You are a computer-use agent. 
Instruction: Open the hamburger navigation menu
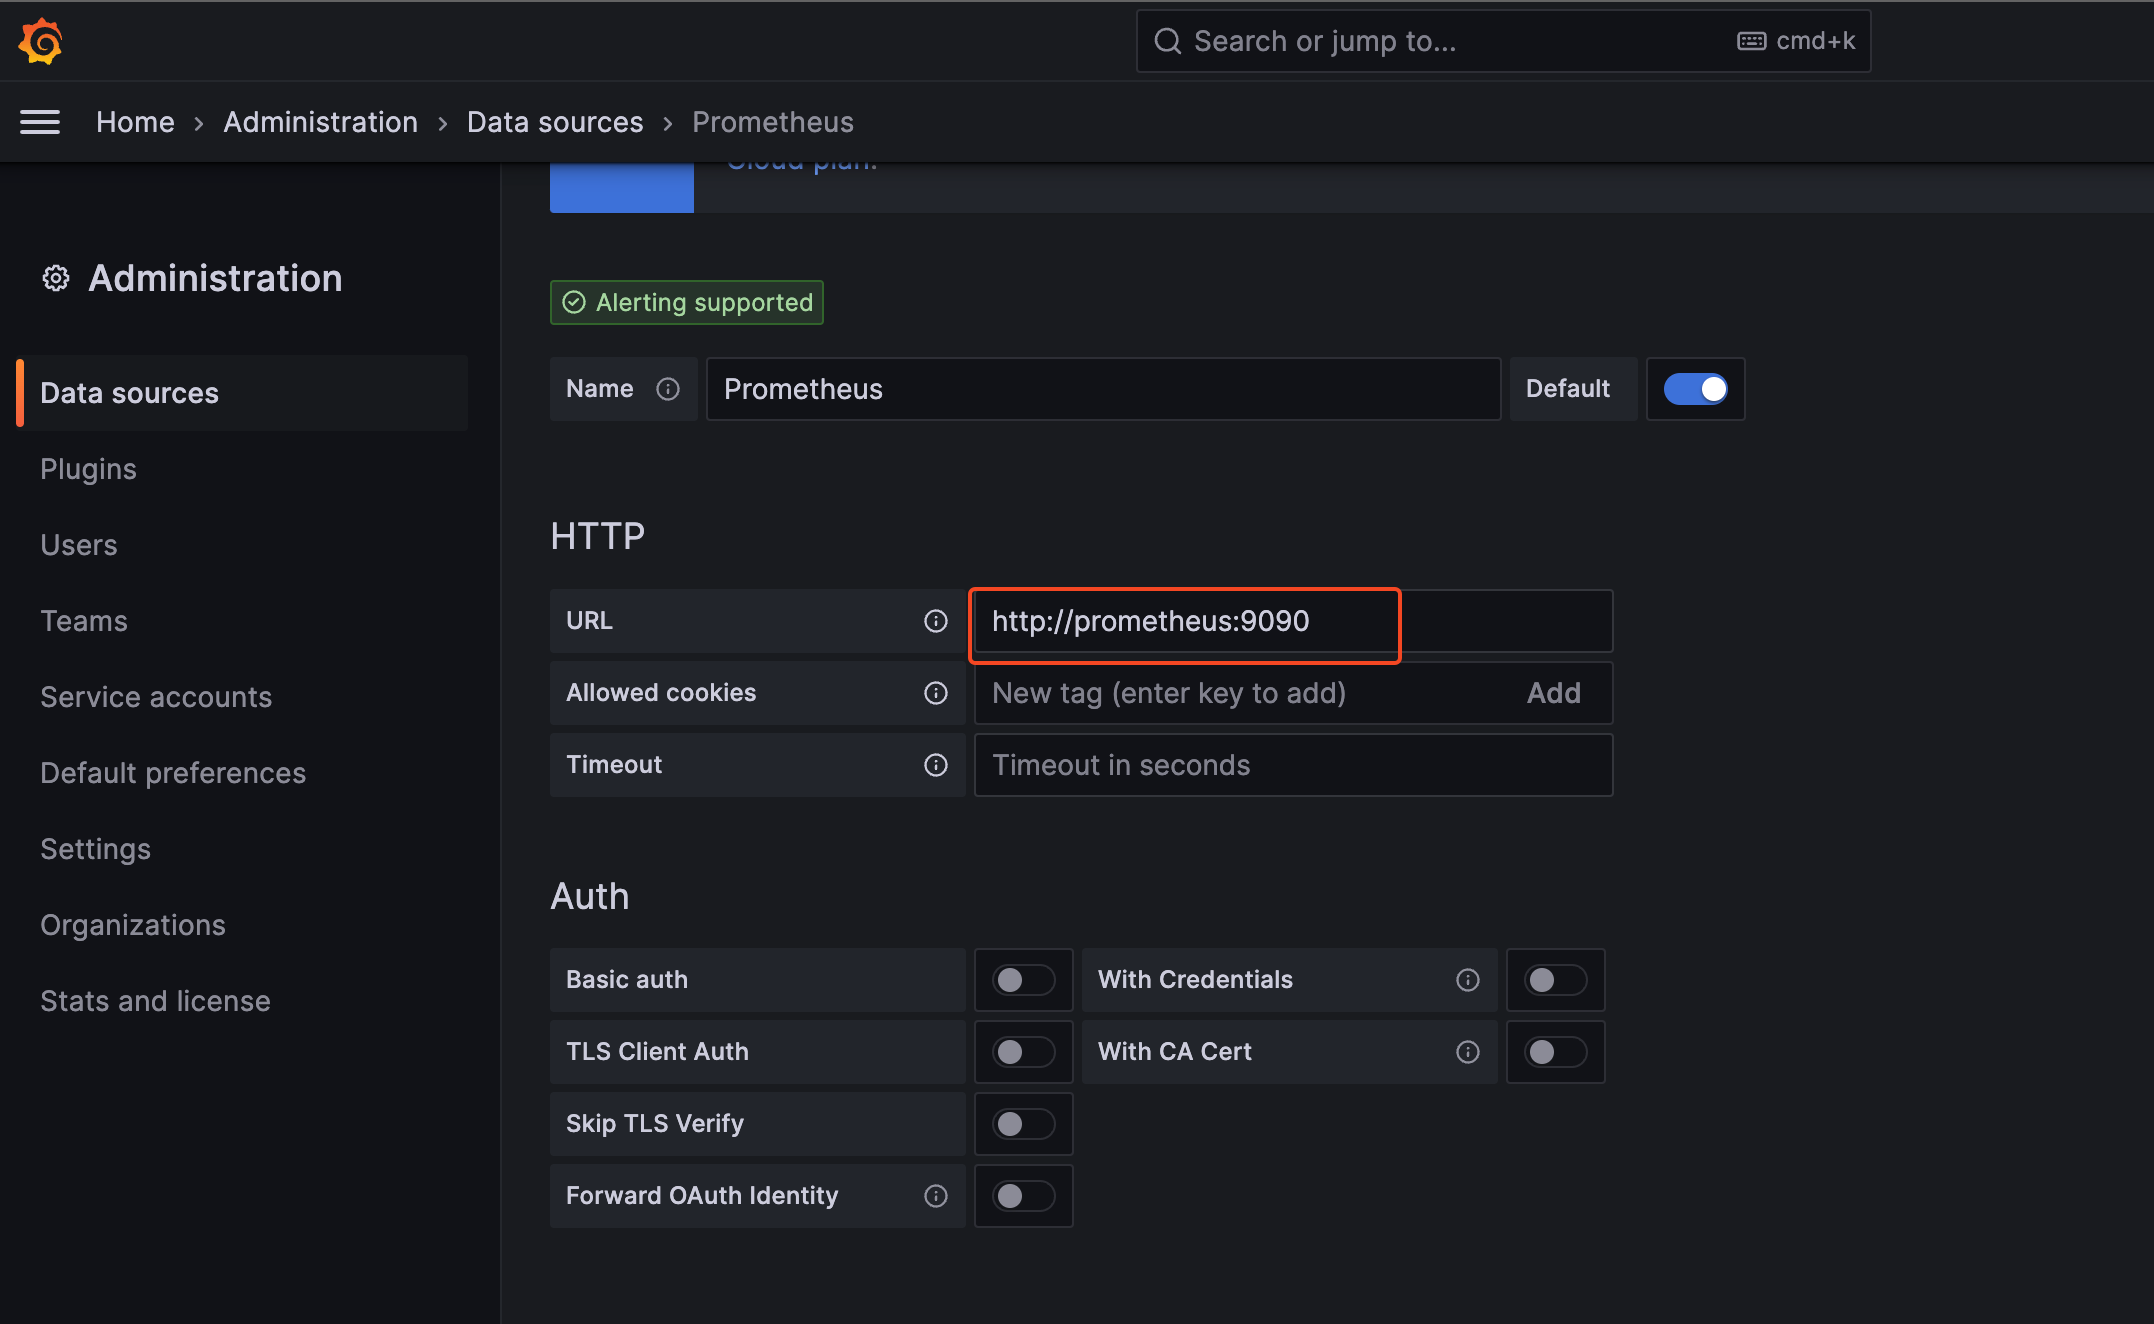click(40, 122)
